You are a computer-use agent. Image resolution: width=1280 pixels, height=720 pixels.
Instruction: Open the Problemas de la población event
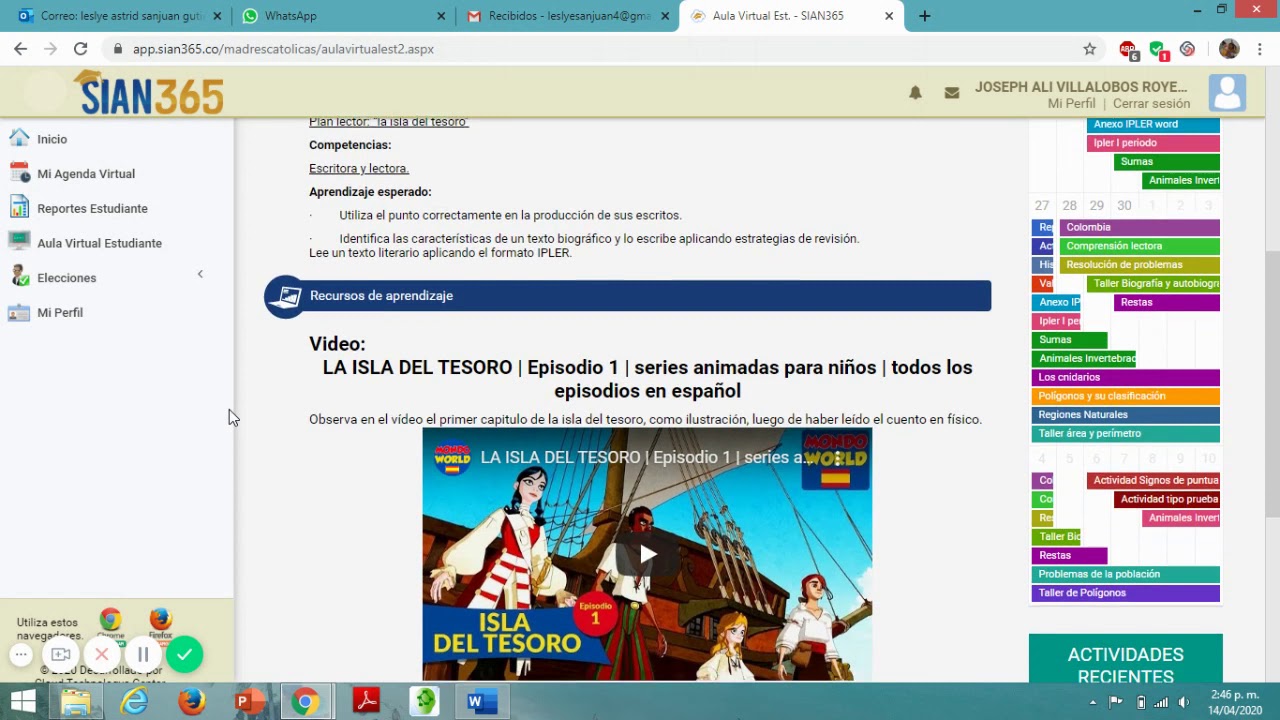(x=1125, y=574)
